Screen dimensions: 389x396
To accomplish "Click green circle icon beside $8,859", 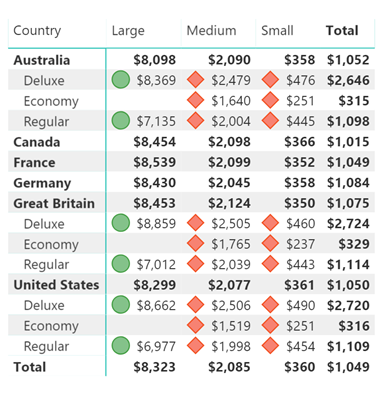I will [120, 223].
